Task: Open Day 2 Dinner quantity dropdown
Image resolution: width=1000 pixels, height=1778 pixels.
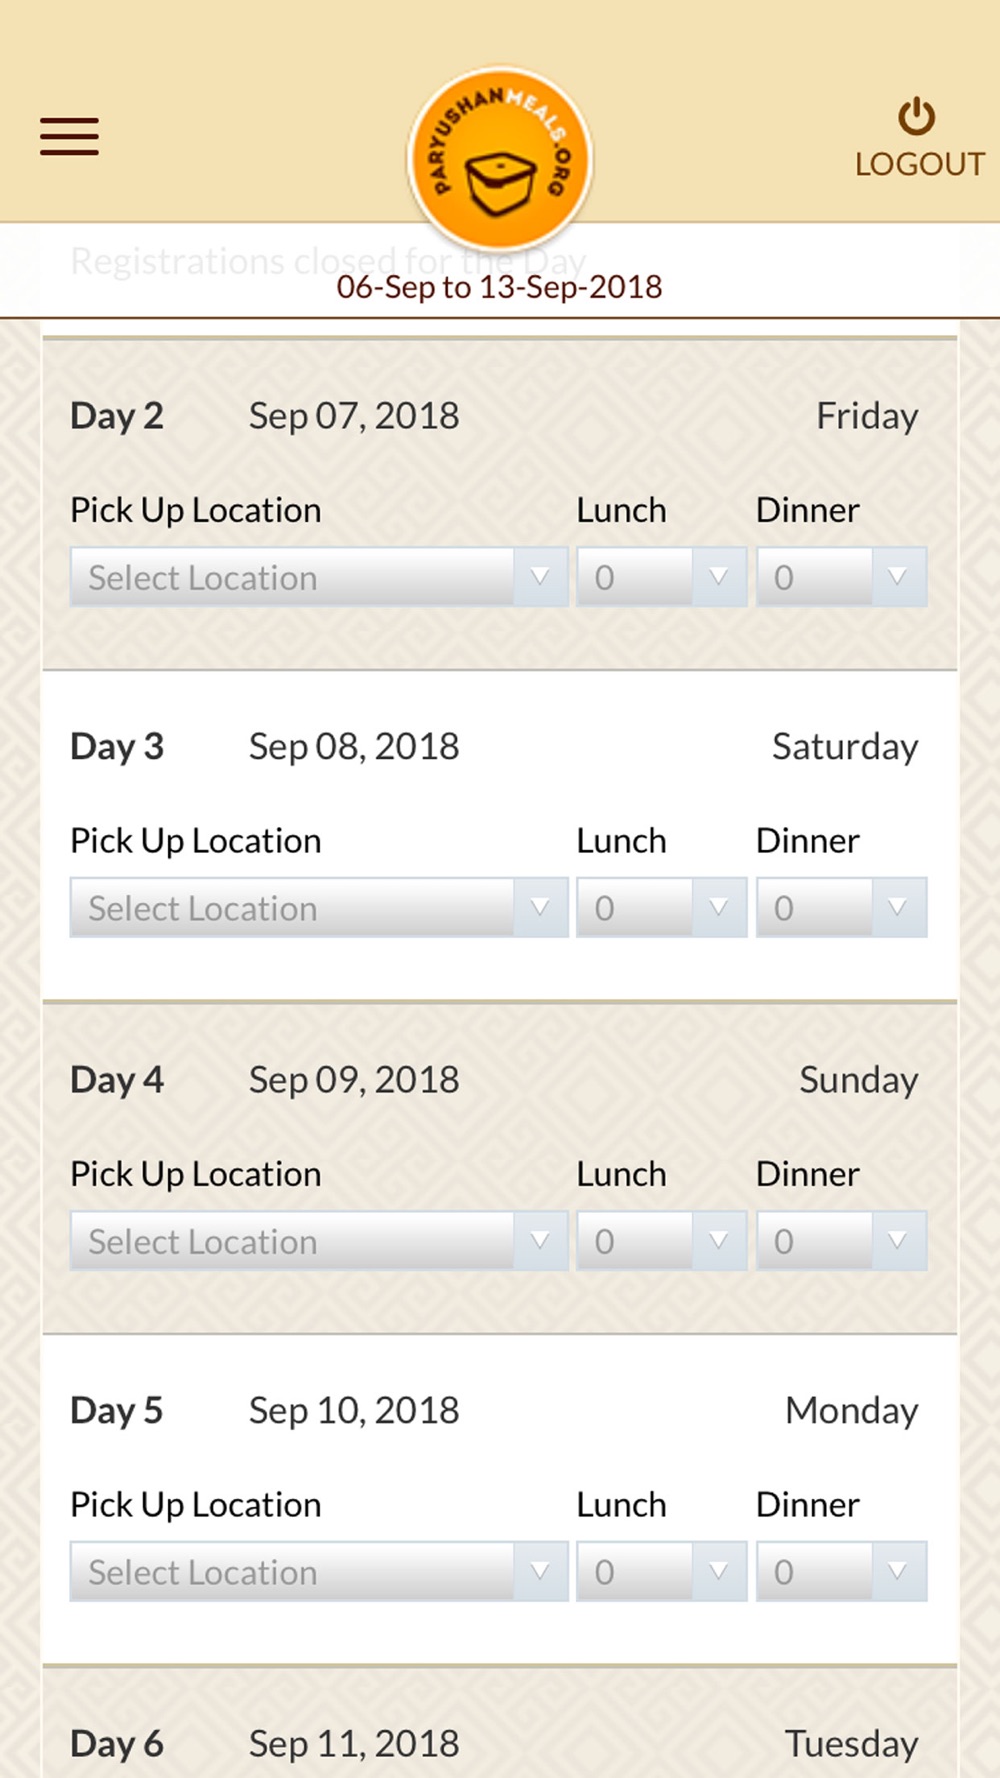Action: [x=841, y=577]
